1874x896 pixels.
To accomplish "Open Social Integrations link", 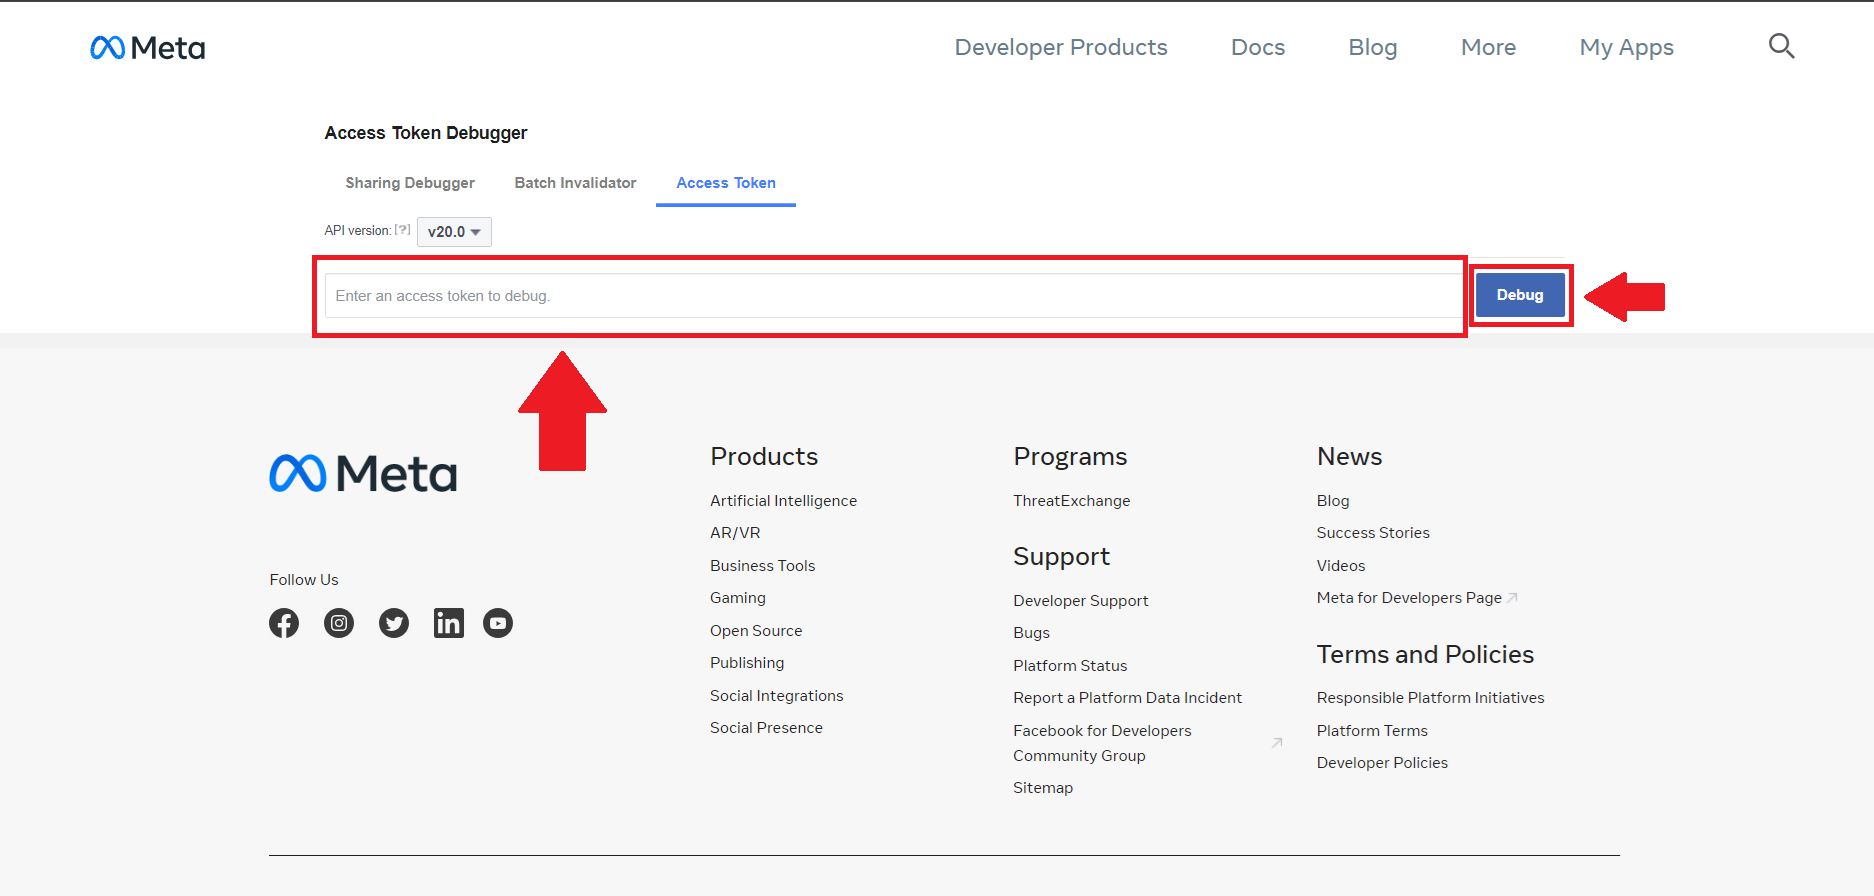I will [776, 696].
